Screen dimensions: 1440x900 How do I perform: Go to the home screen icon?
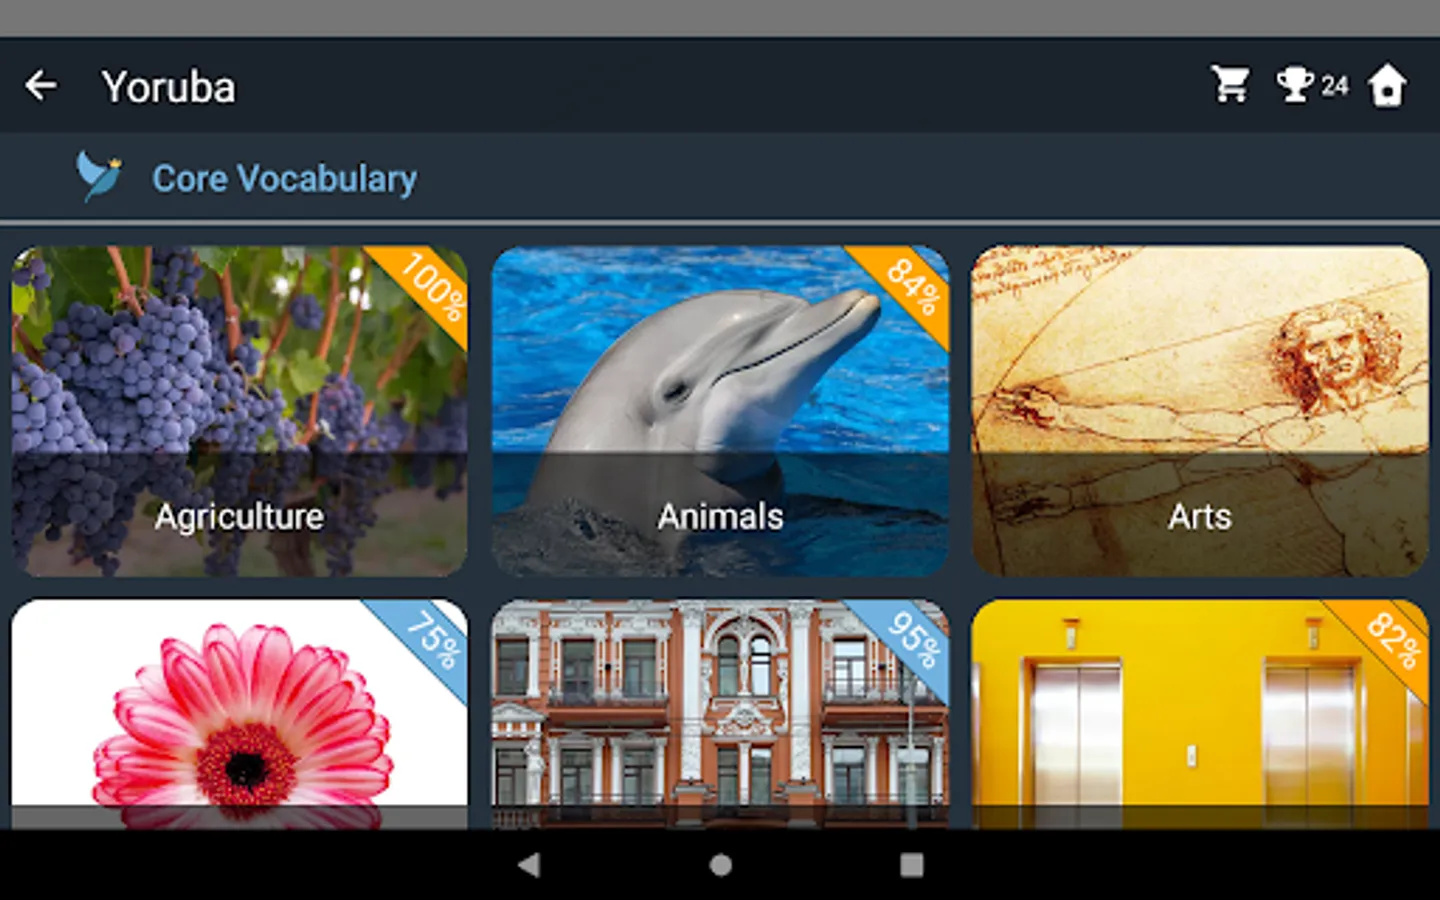click(x=1388, y=85)
